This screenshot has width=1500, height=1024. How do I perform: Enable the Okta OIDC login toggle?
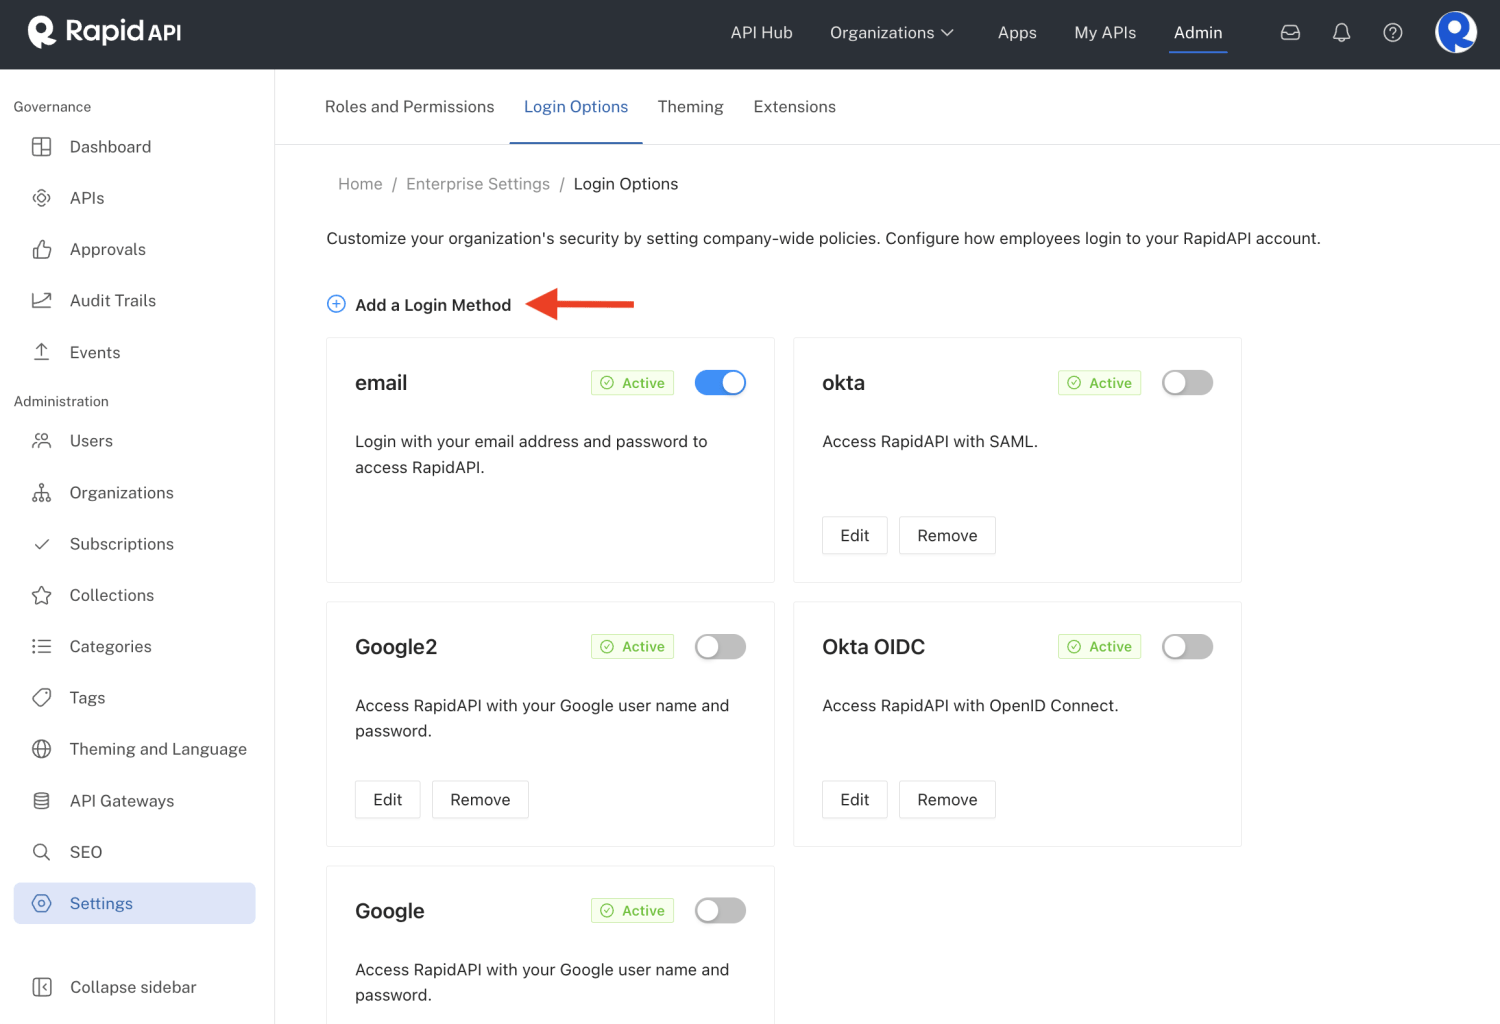tap(1187, 647)
